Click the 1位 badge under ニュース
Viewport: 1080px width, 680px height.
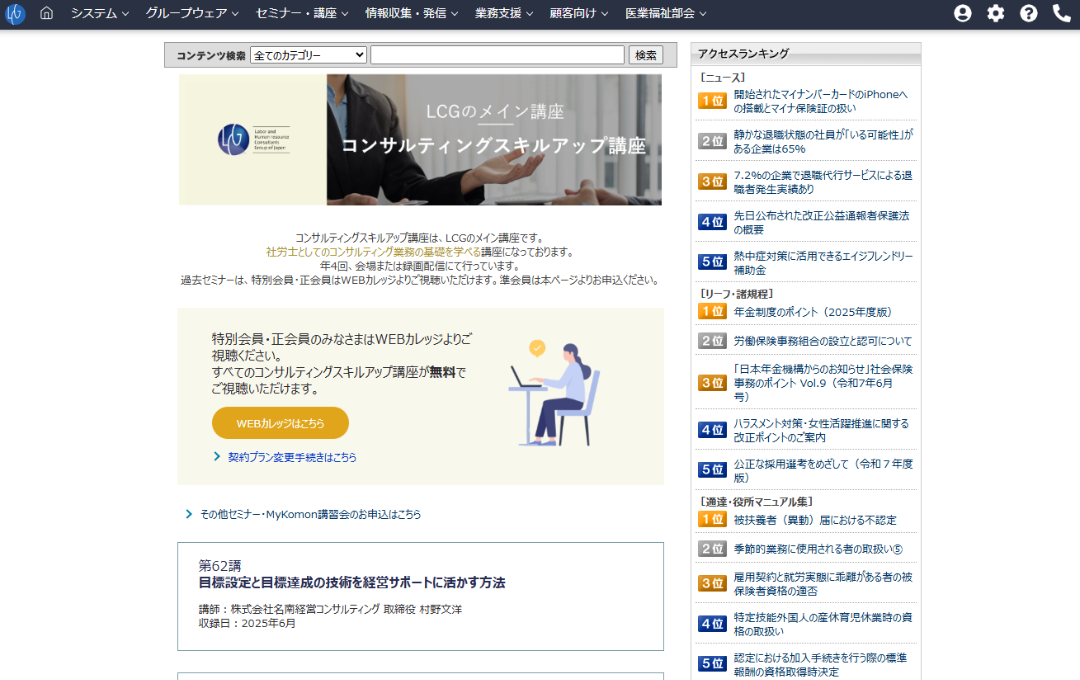pyautogui.click(x=712, y=101)
